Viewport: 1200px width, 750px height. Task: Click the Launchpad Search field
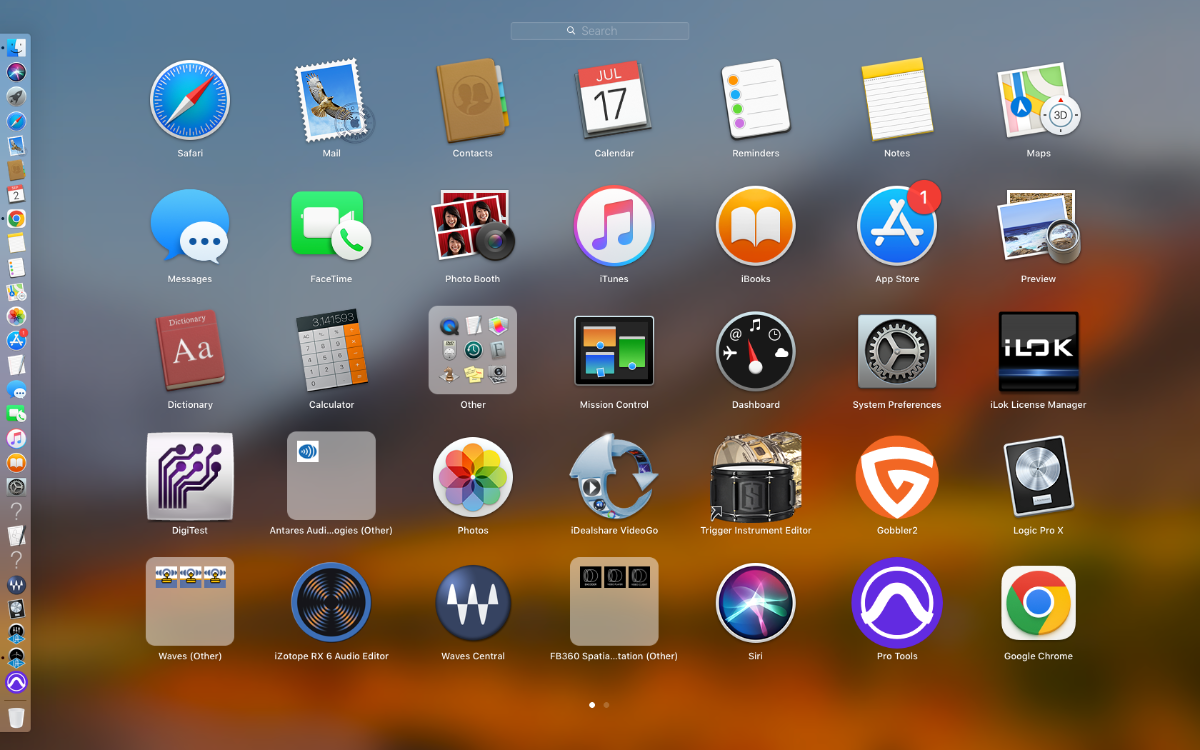pyautogui.click(x=600, y=31)
